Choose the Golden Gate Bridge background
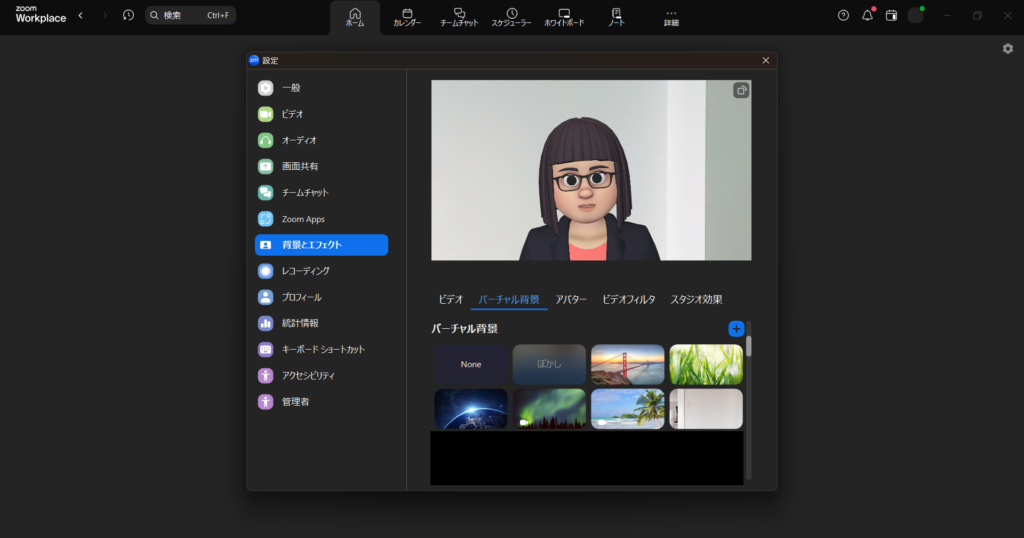The image size is (1024, 538). [627, 364]
